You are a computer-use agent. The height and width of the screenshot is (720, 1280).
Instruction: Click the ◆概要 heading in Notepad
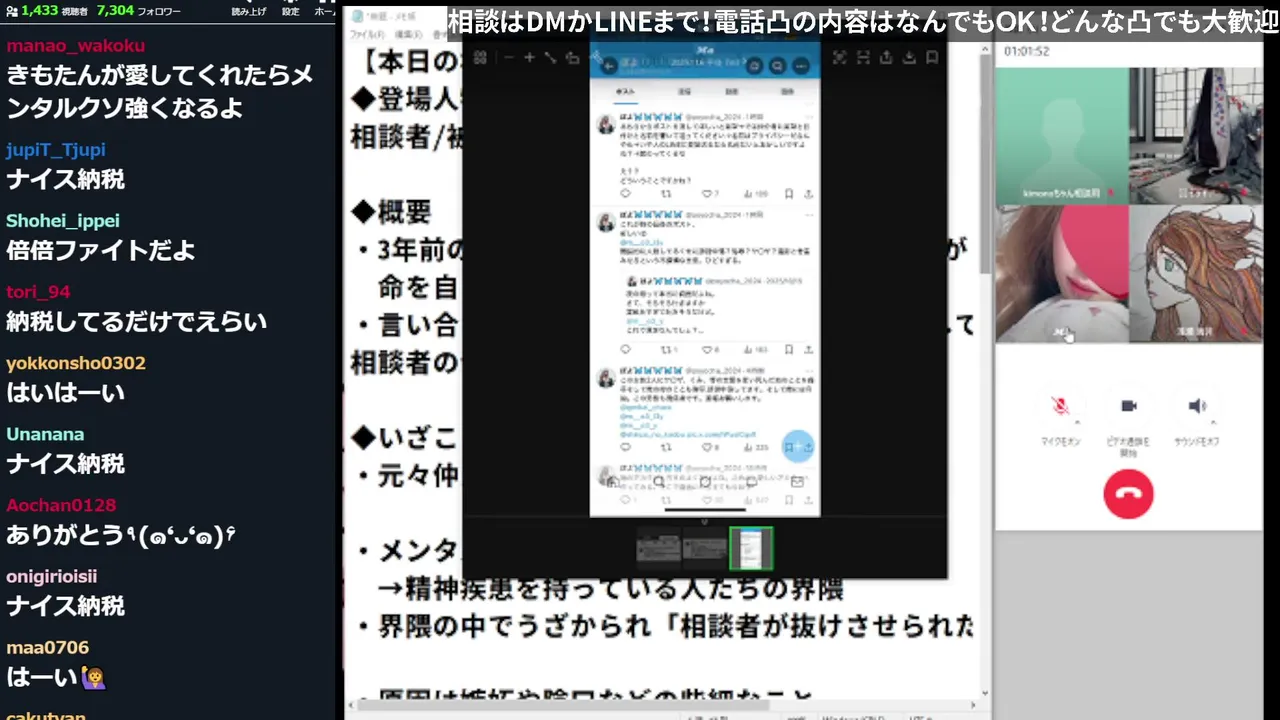click(x=391, y=211)
